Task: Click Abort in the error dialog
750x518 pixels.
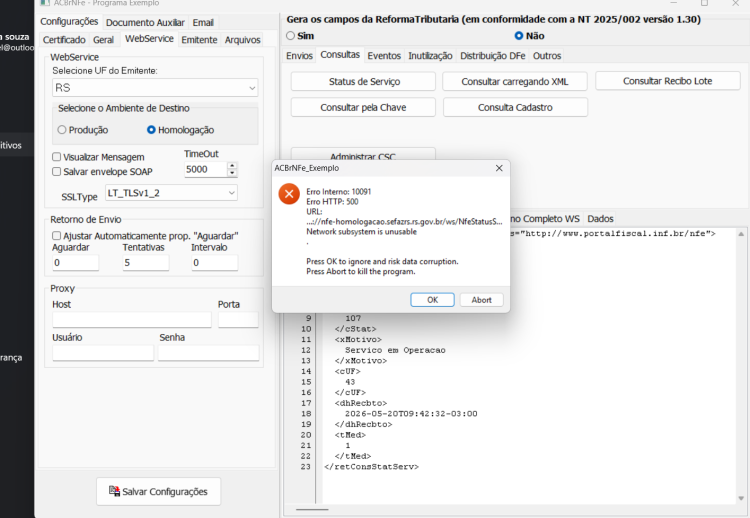Action: point(481,300)
